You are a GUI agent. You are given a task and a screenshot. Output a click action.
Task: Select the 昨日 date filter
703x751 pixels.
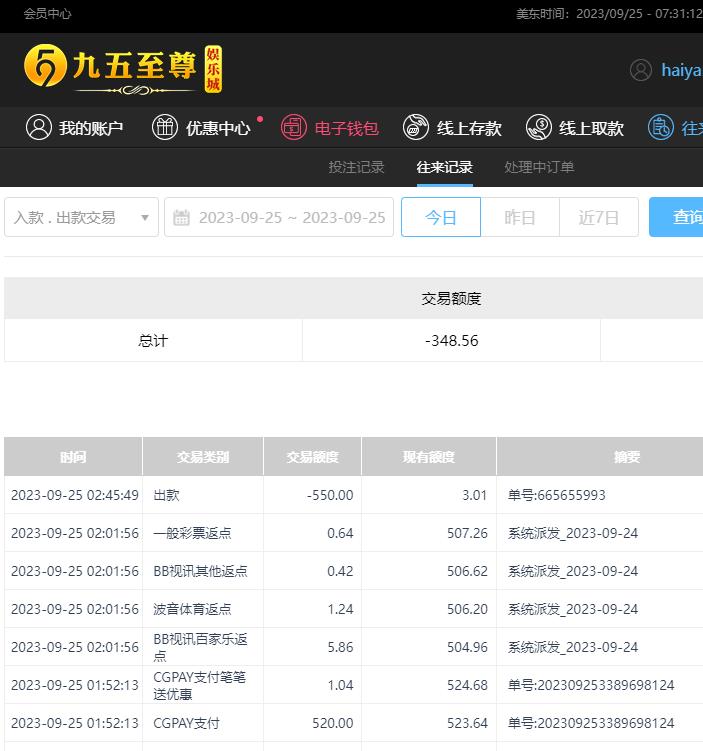pyautogui.click(x=520, y=217)
